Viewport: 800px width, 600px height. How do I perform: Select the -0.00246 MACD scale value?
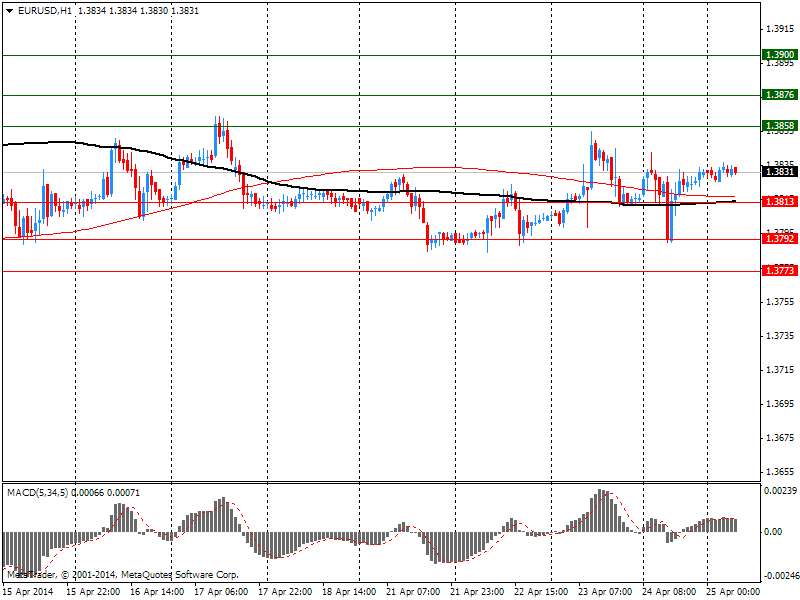[x=780, y=576]
